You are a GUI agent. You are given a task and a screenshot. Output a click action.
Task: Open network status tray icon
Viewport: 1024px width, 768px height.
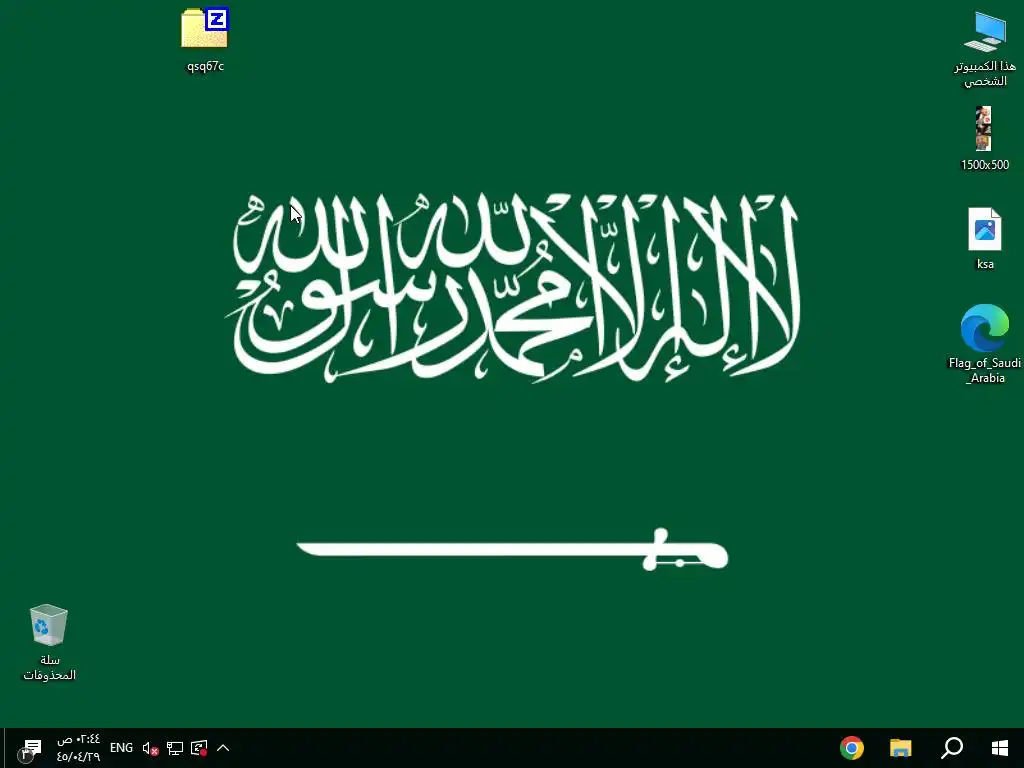coord(174,748)
